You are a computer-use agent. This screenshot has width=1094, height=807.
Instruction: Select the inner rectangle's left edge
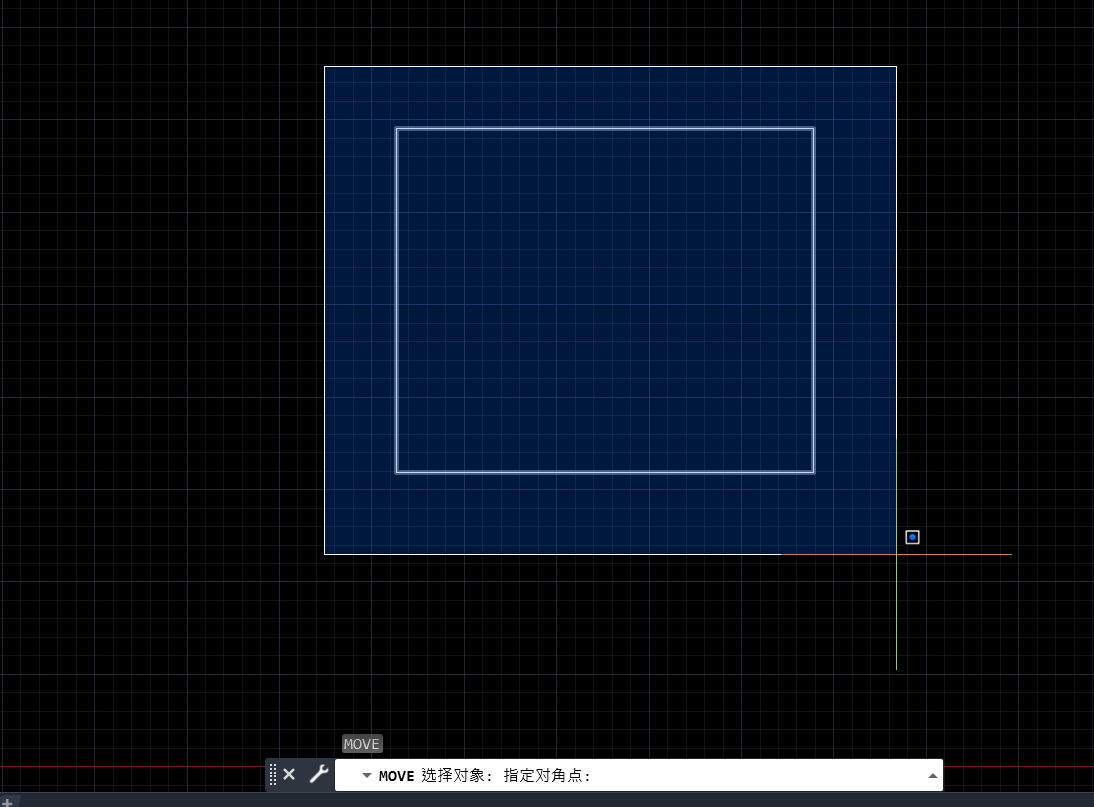(x=397, y=300)
